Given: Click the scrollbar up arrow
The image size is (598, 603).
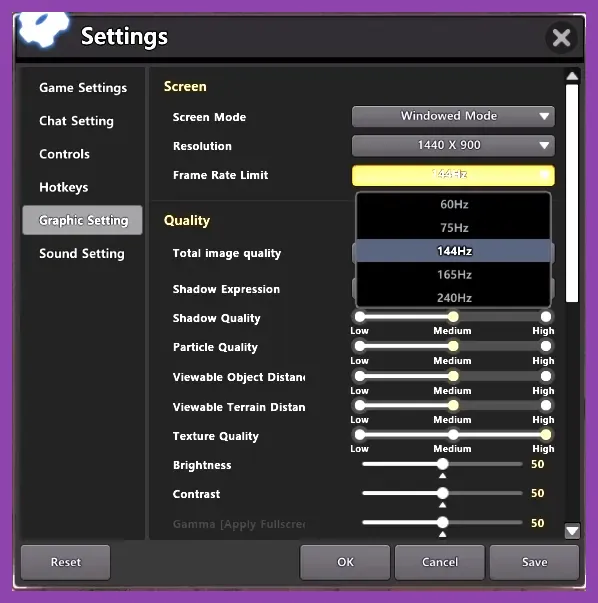Looking at the screenshot, I should [572, 76].
